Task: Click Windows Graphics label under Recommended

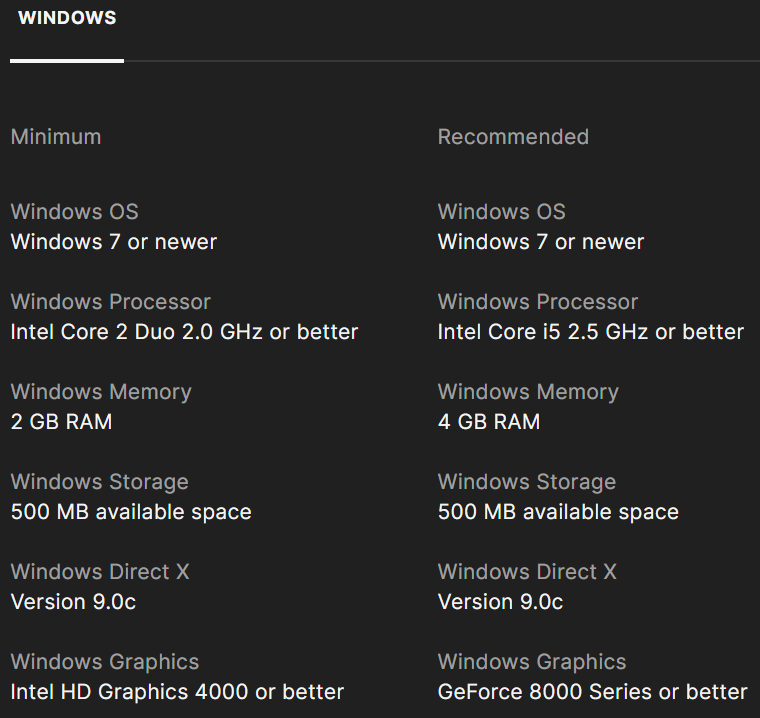Action: (532, 662)
